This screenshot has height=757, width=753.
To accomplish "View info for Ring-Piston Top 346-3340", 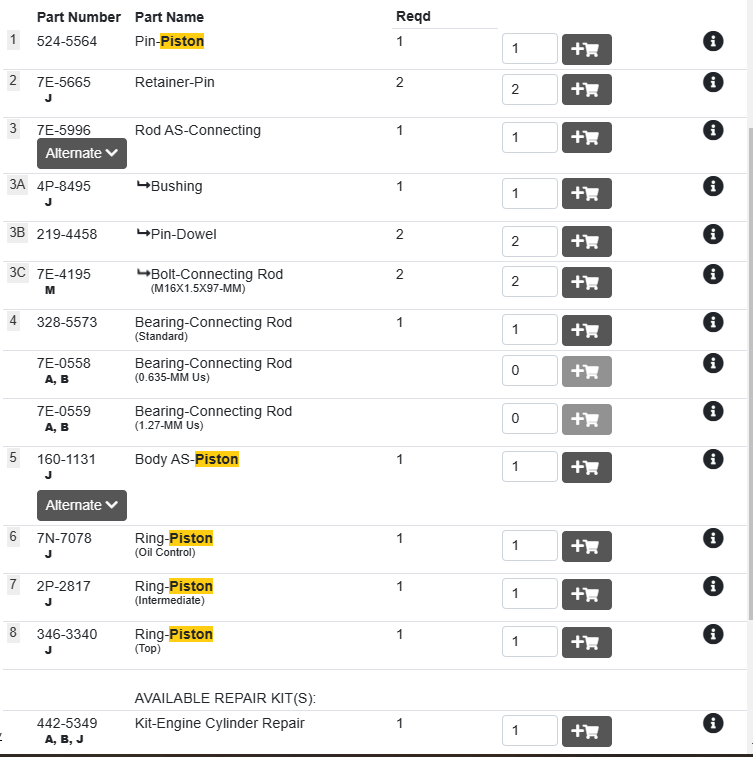I will [x=713, y=634].
